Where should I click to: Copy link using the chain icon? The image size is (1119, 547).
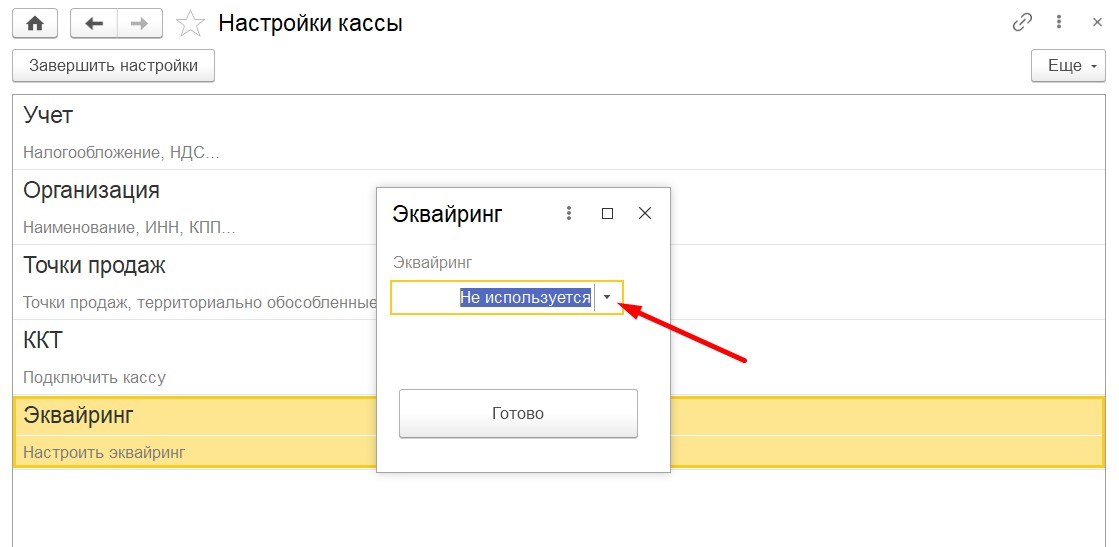[1022, 23]
